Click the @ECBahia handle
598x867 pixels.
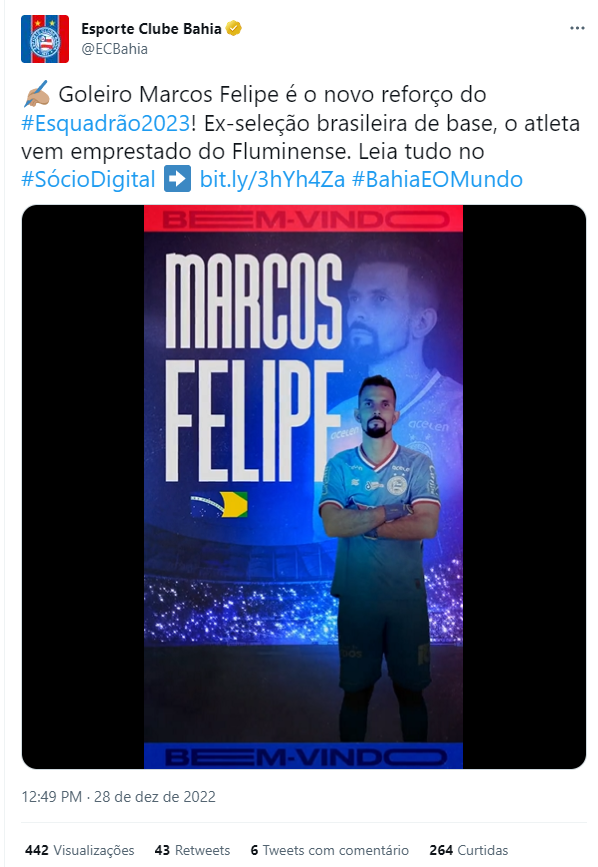click(114, 49)
